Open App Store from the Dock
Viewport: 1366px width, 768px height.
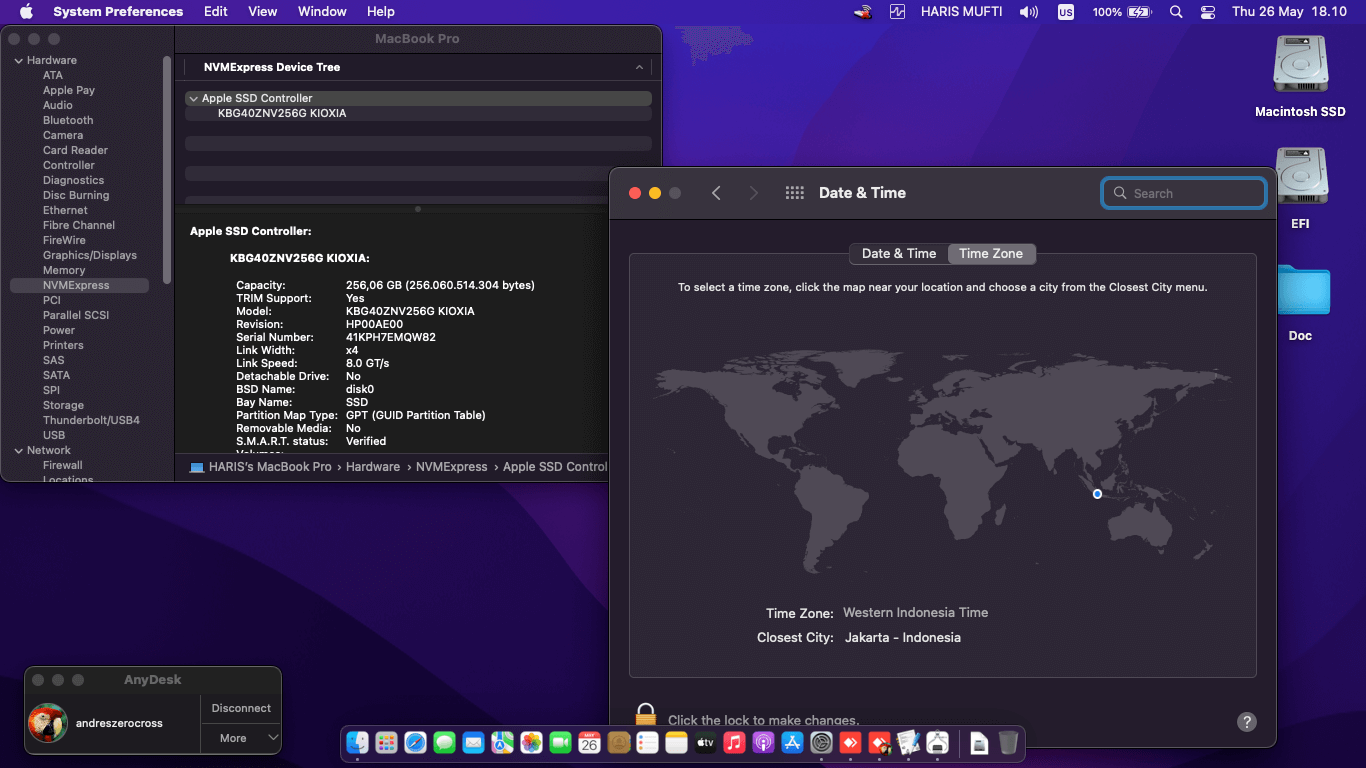(792, 743)
